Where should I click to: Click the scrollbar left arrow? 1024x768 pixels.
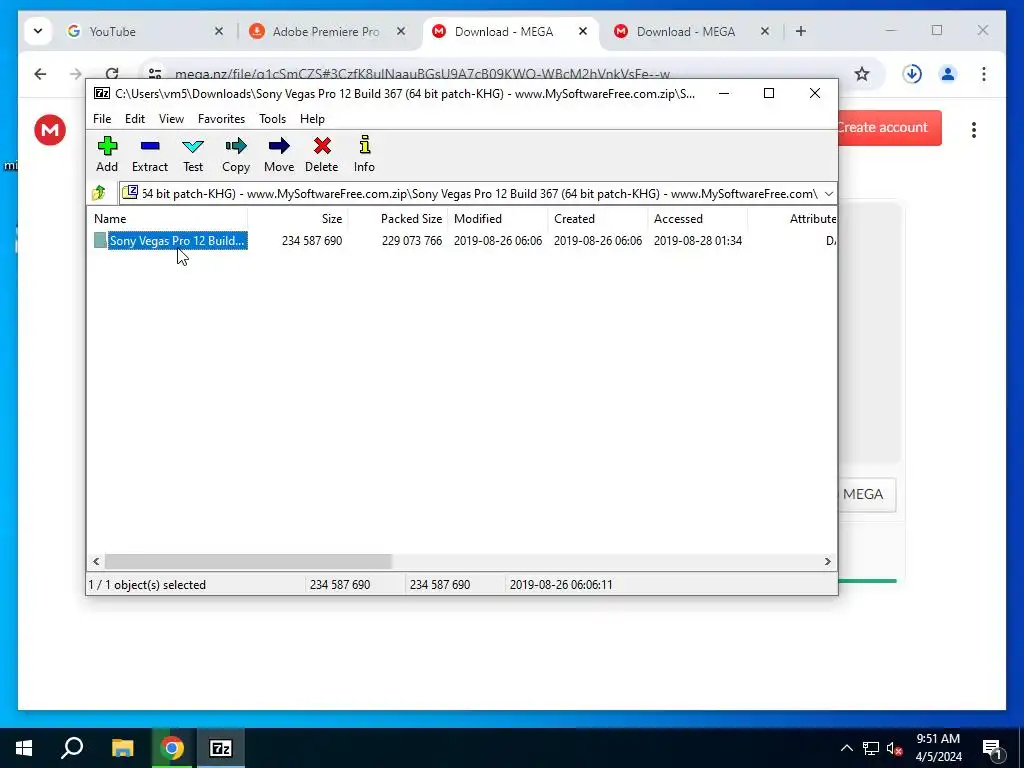(x=97, y=562)
